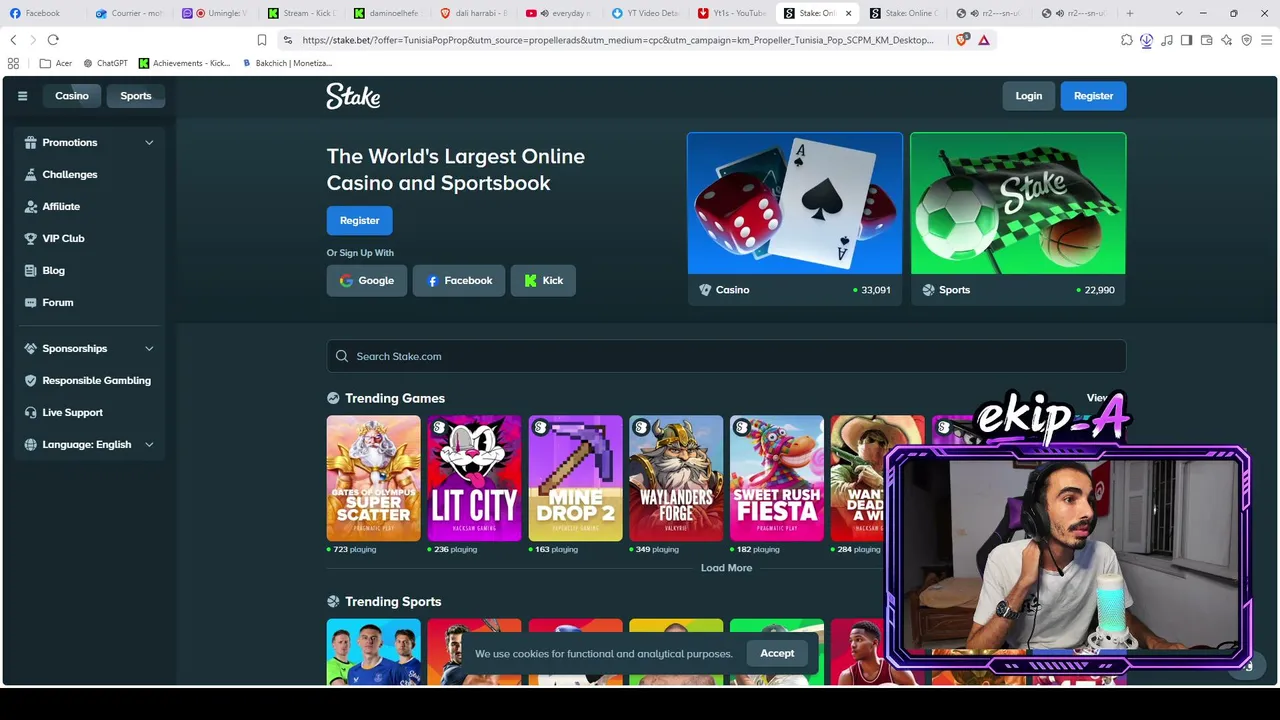Switch to the YT Video Details browser tab

click(645, 13)
